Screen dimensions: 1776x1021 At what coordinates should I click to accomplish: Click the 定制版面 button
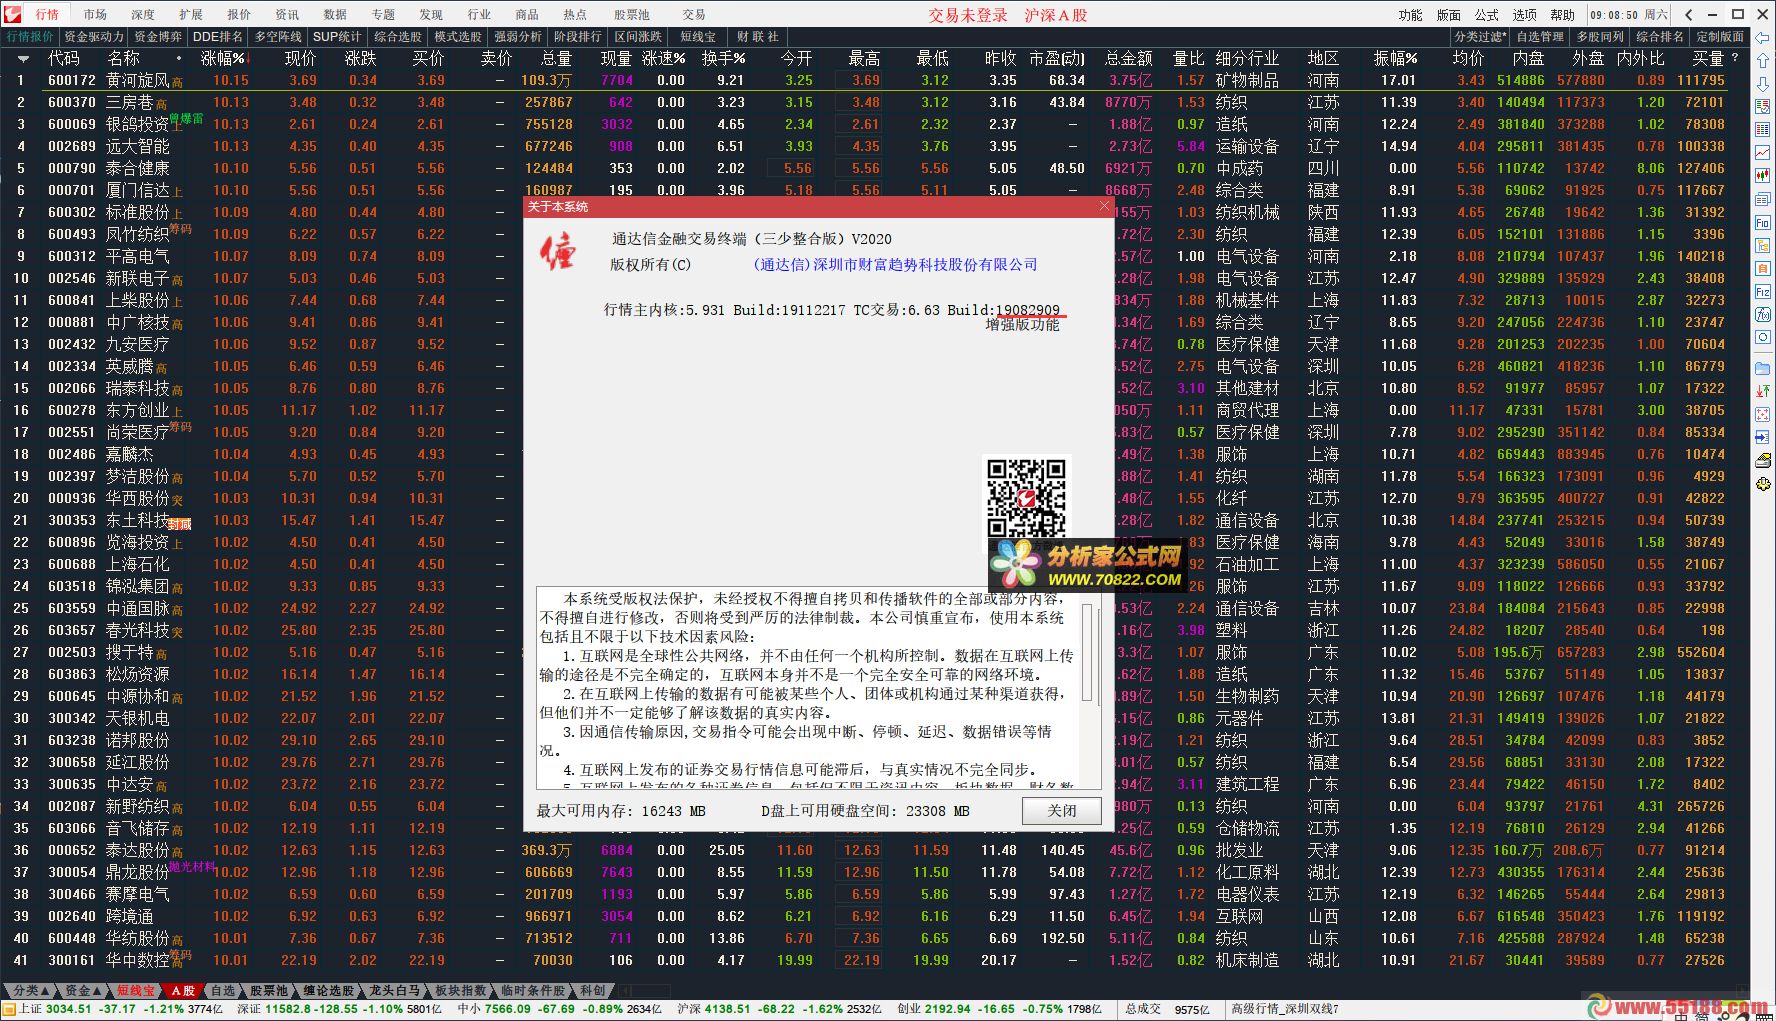[1720, 37]
